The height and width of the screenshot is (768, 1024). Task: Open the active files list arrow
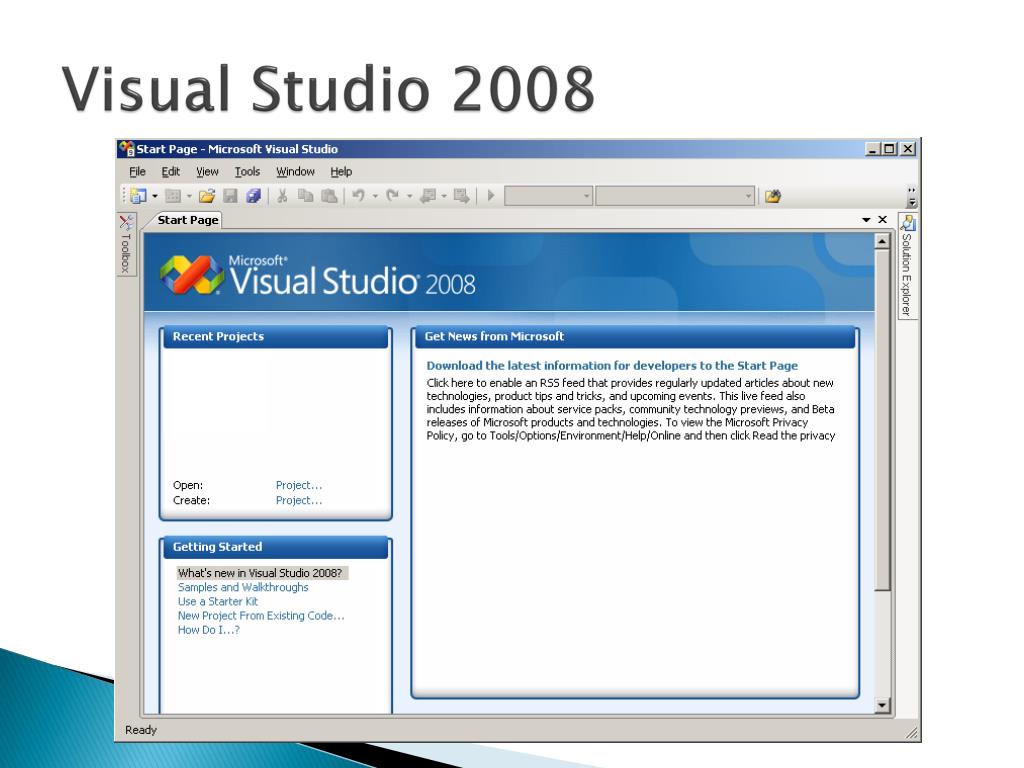tap(866, 220)
